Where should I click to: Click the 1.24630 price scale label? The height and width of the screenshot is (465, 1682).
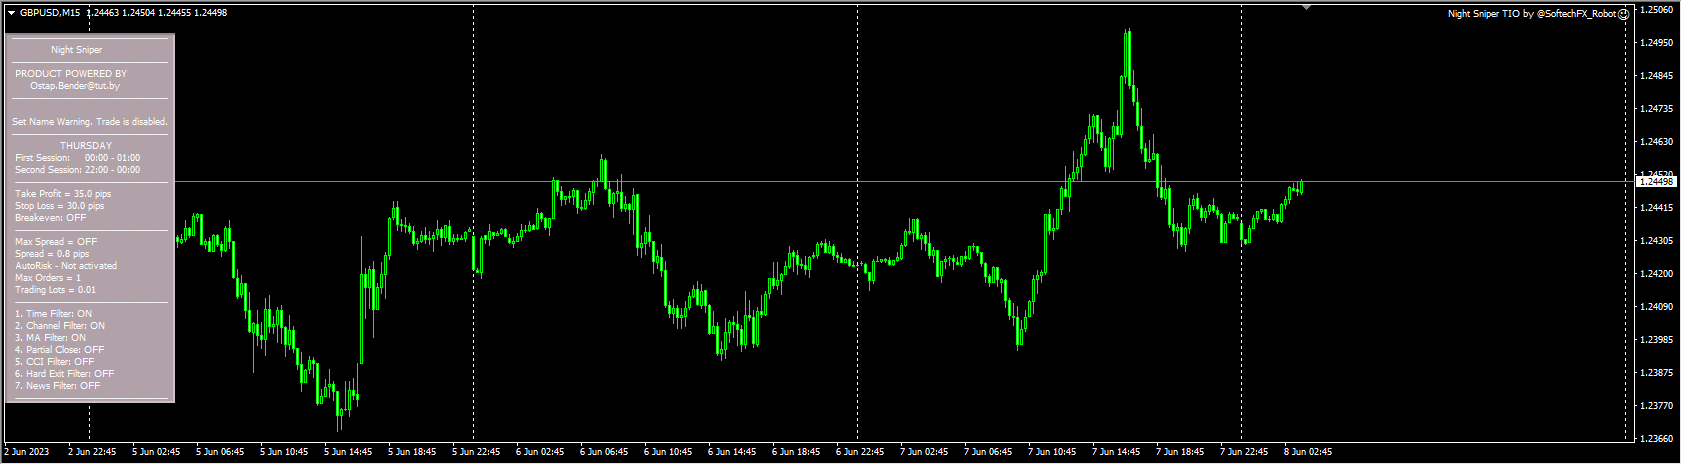click(x=1657, y=142)
